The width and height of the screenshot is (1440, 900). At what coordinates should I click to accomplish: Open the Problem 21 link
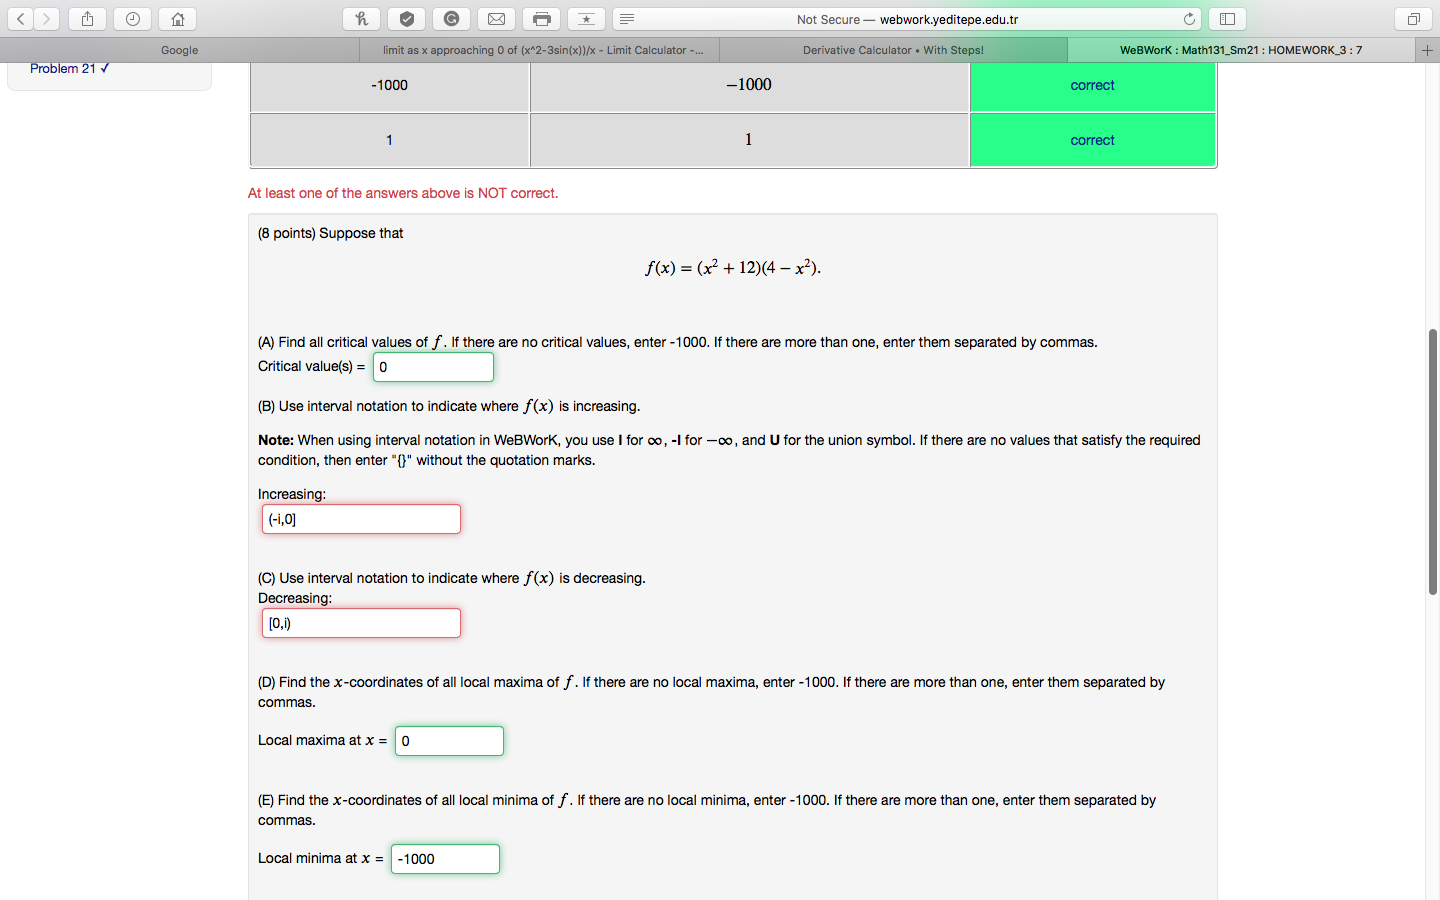(61, 68)
